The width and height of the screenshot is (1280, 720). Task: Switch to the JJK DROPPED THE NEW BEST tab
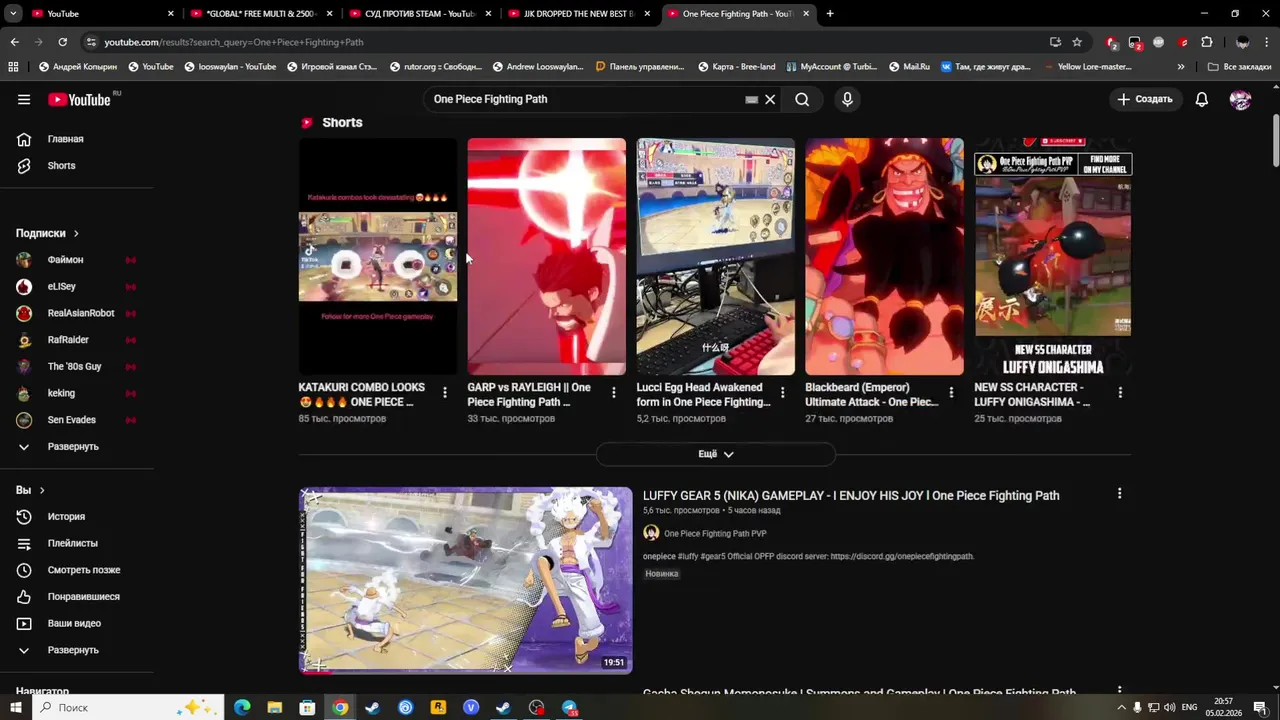tap(579, 14)
